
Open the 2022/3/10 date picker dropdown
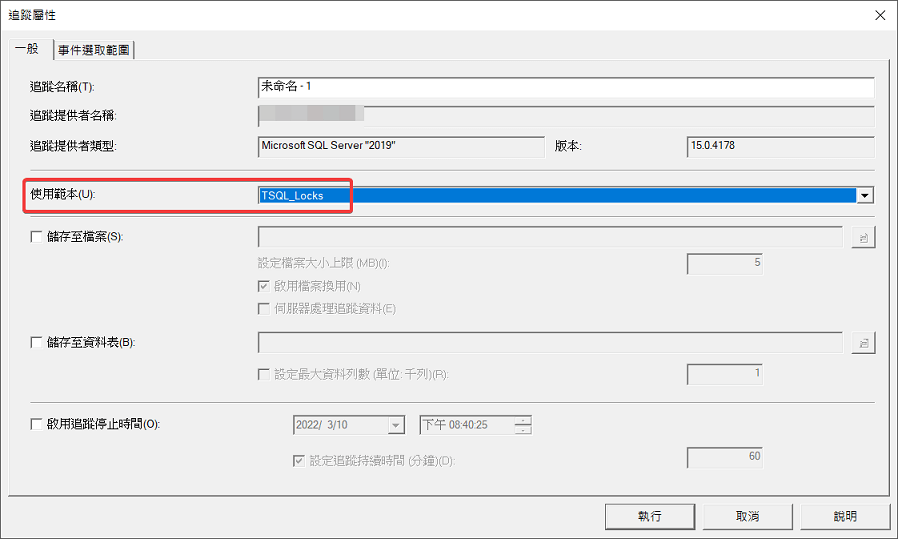coord(396,425)
